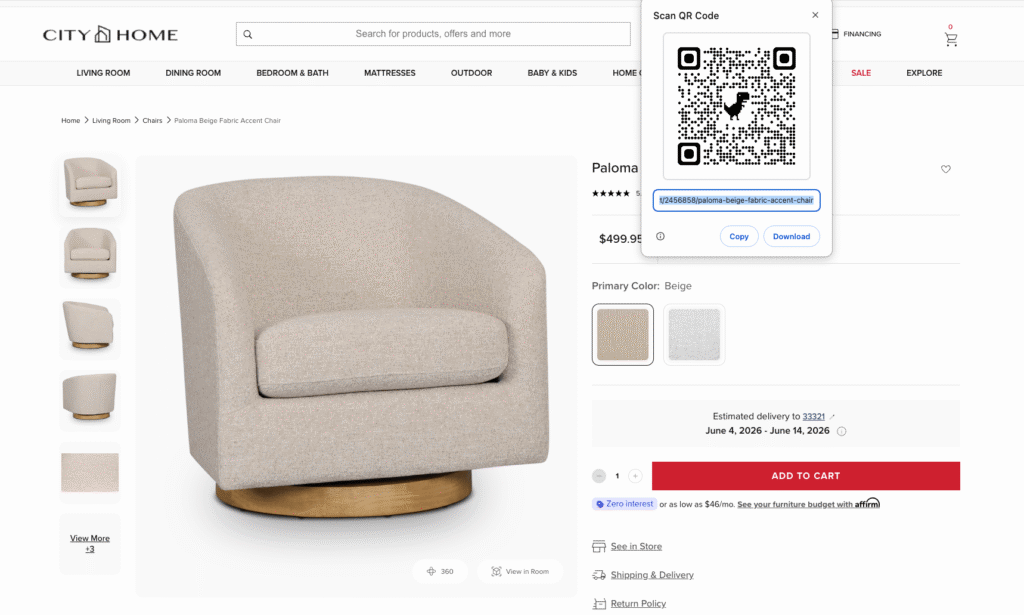Increase quantity with plus button
This screenshot has width=1024, height=615.
click(635, 476)
